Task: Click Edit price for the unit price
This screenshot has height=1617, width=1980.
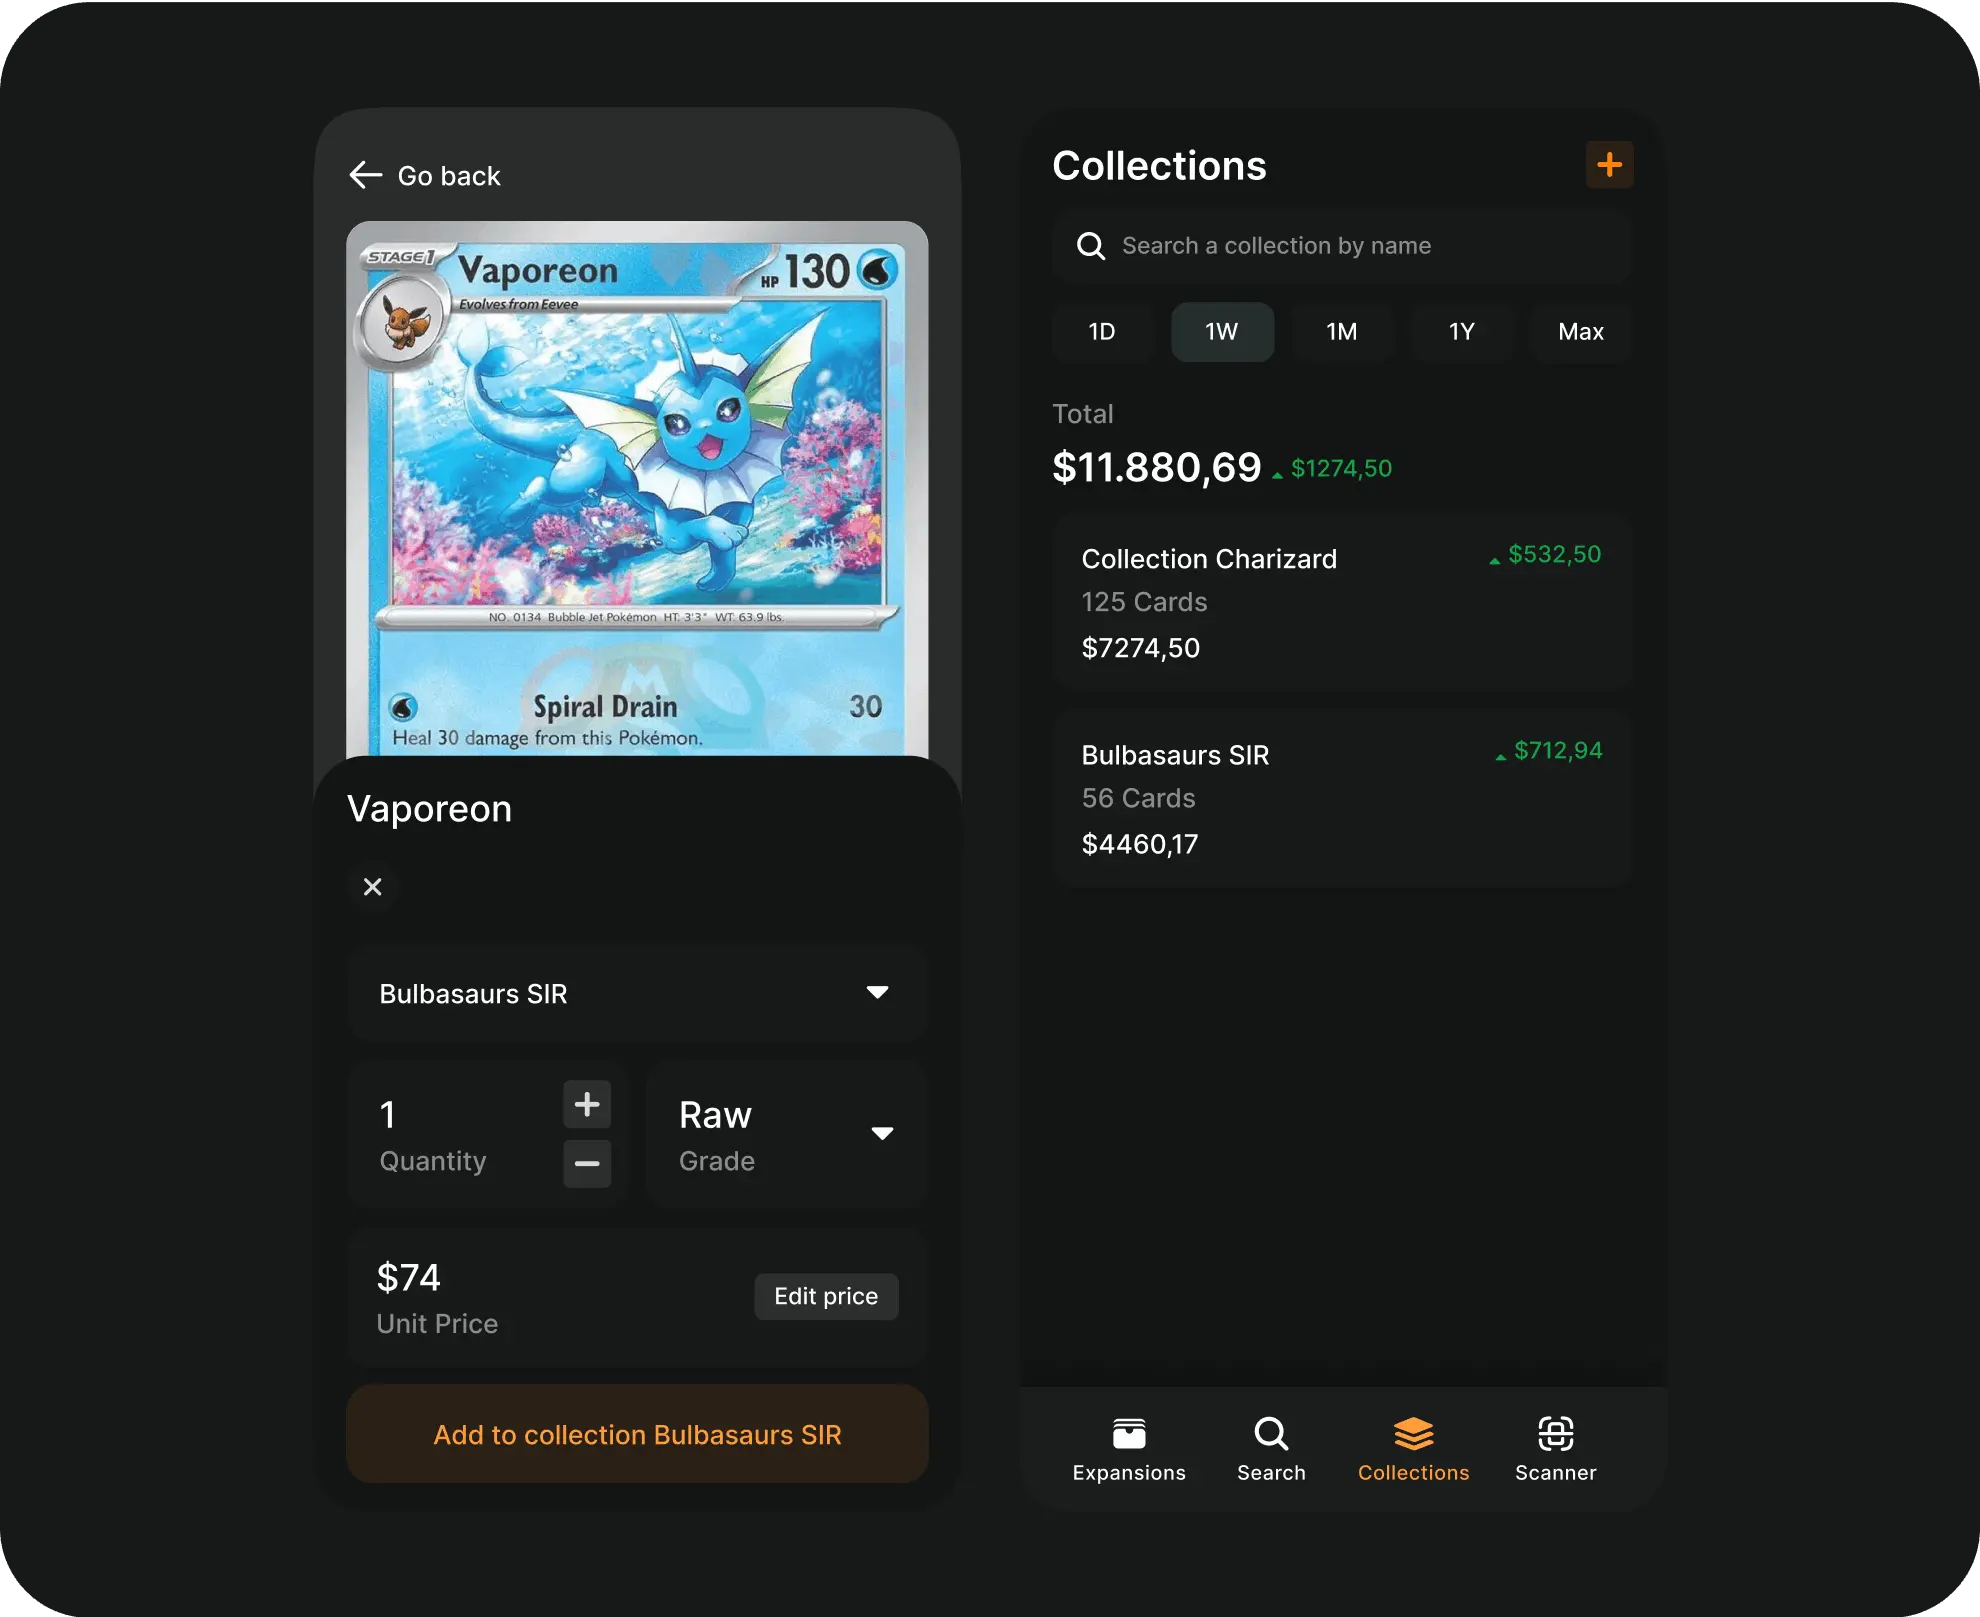Action: [x=826, y=1296]
